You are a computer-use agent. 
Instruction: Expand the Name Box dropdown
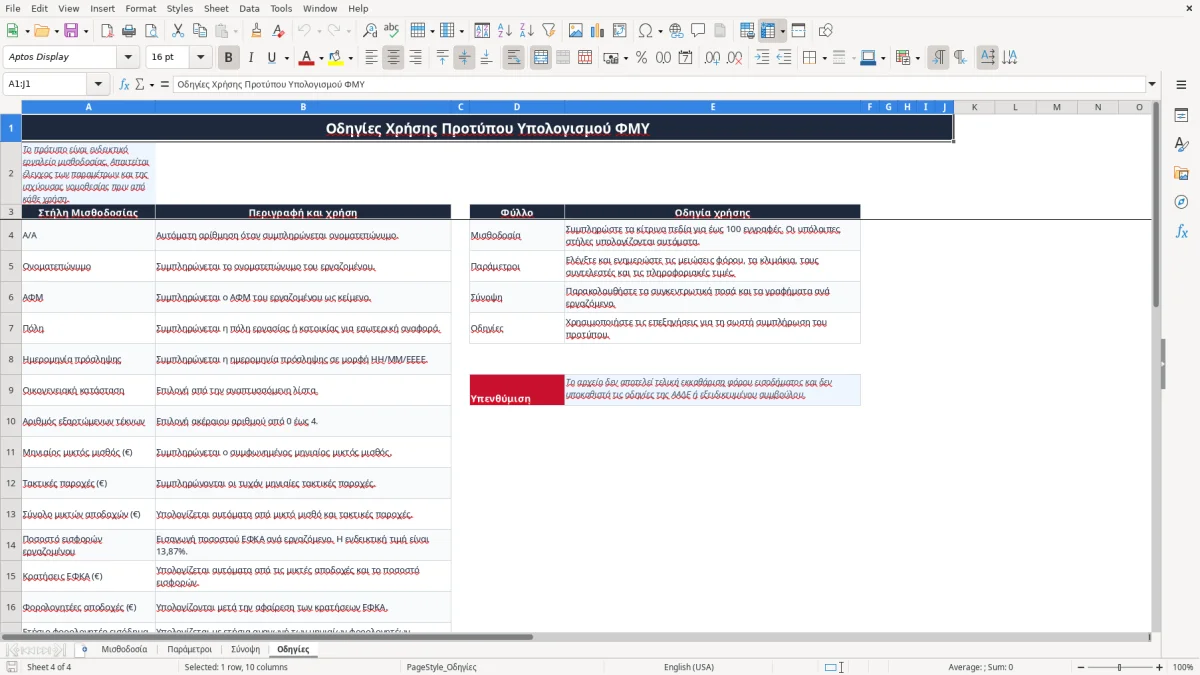pos(98,84)
